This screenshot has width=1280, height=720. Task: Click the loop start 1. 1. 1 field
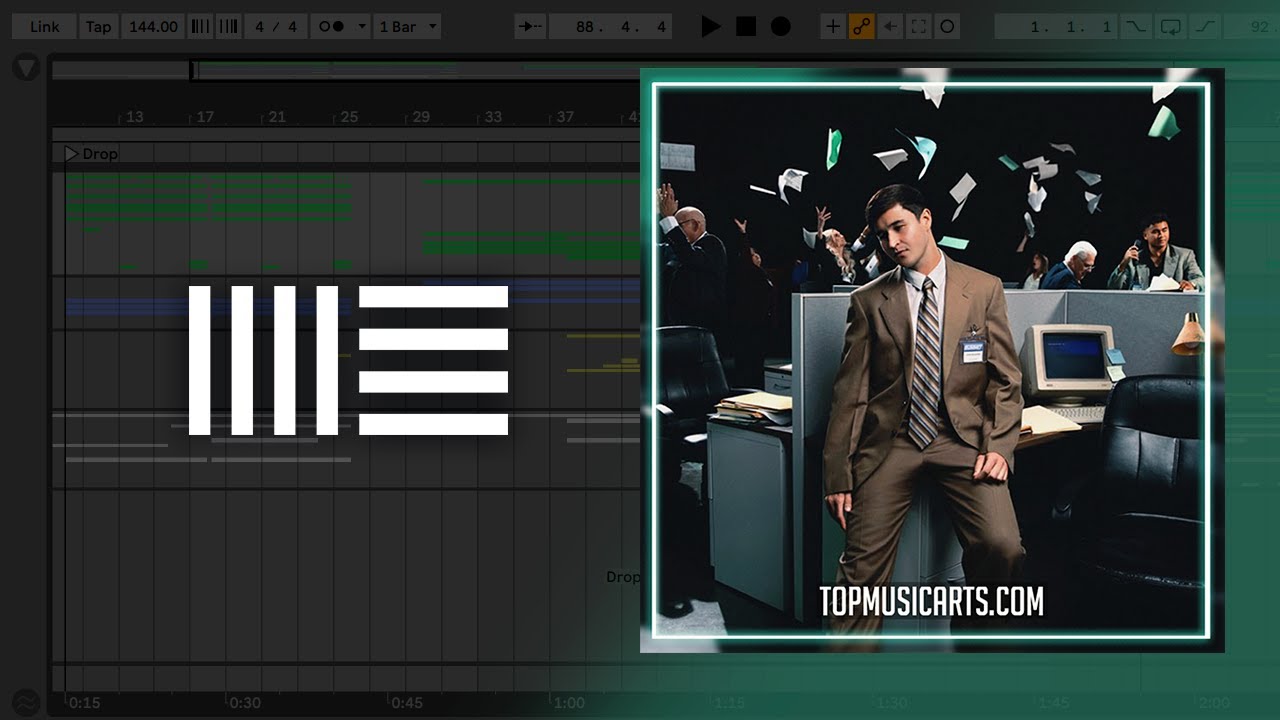coord(1056,27)
